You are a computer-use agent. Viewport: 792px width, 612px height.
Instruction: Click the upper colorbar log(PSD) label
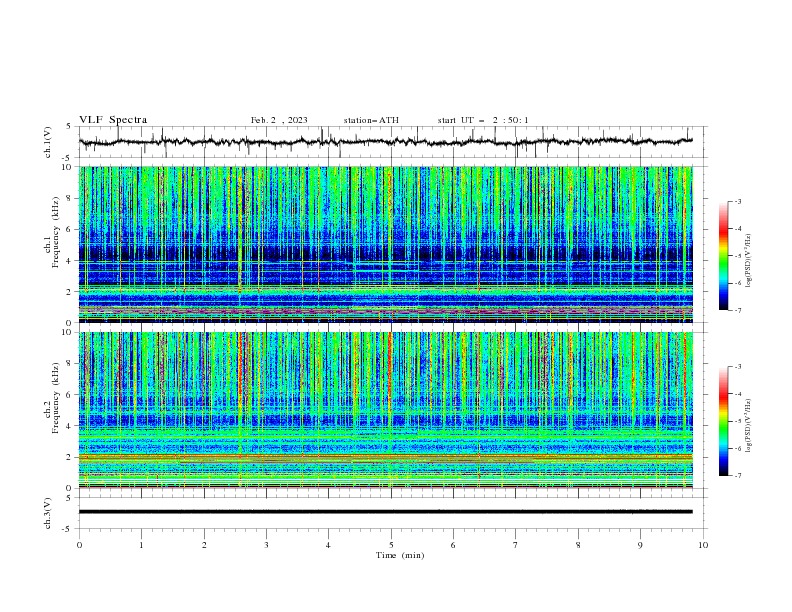pyautogui.click(x=749, y=261)
